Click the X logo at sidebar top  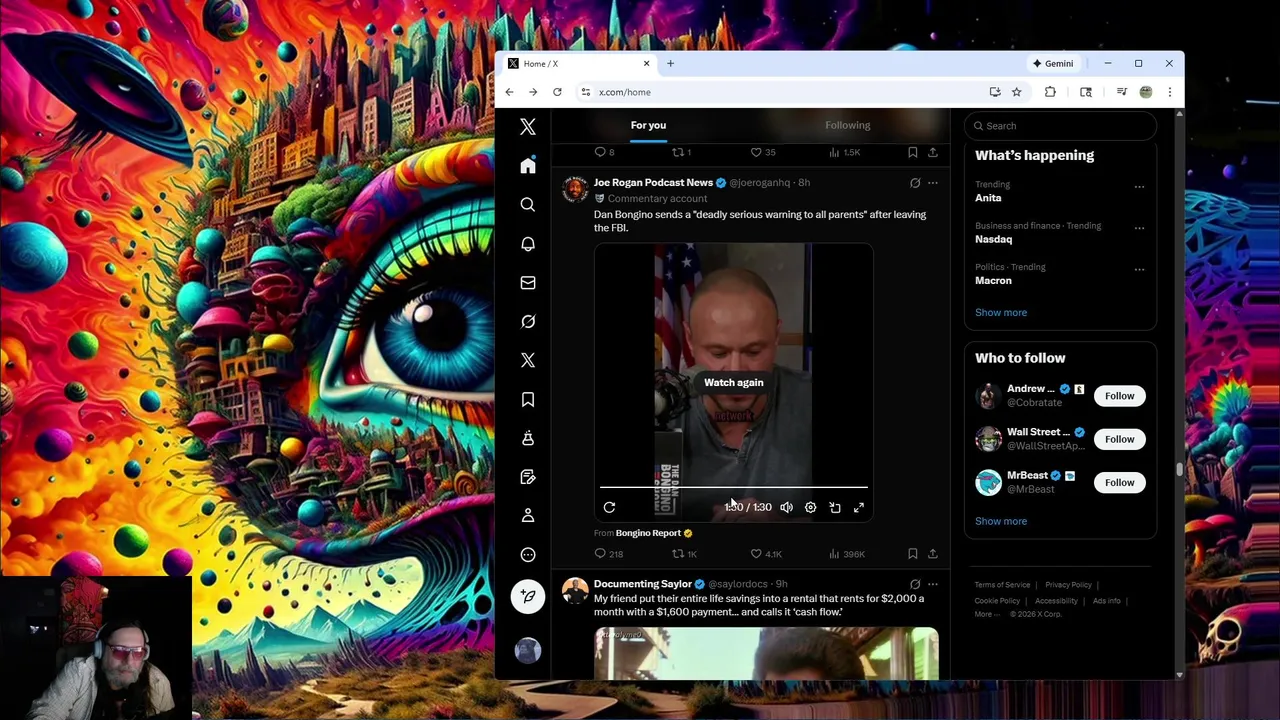pyautogui.click(x=528, y=127)
